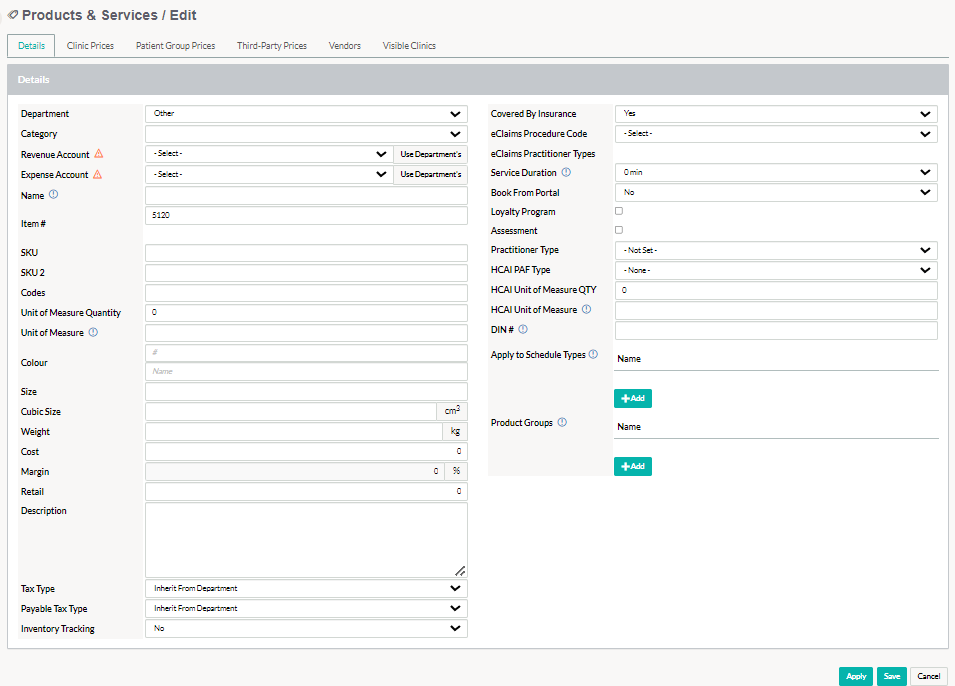This screenshot has width=955, height=686.
Task: Switch to the Vendors tab
Action: 345,46
